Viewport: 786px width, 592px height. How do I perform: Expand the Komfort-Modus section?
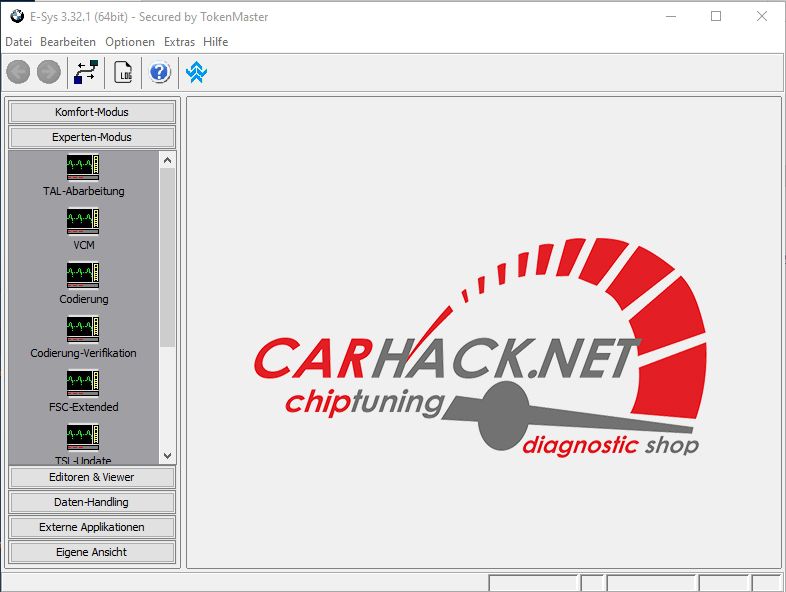[92, 112]
